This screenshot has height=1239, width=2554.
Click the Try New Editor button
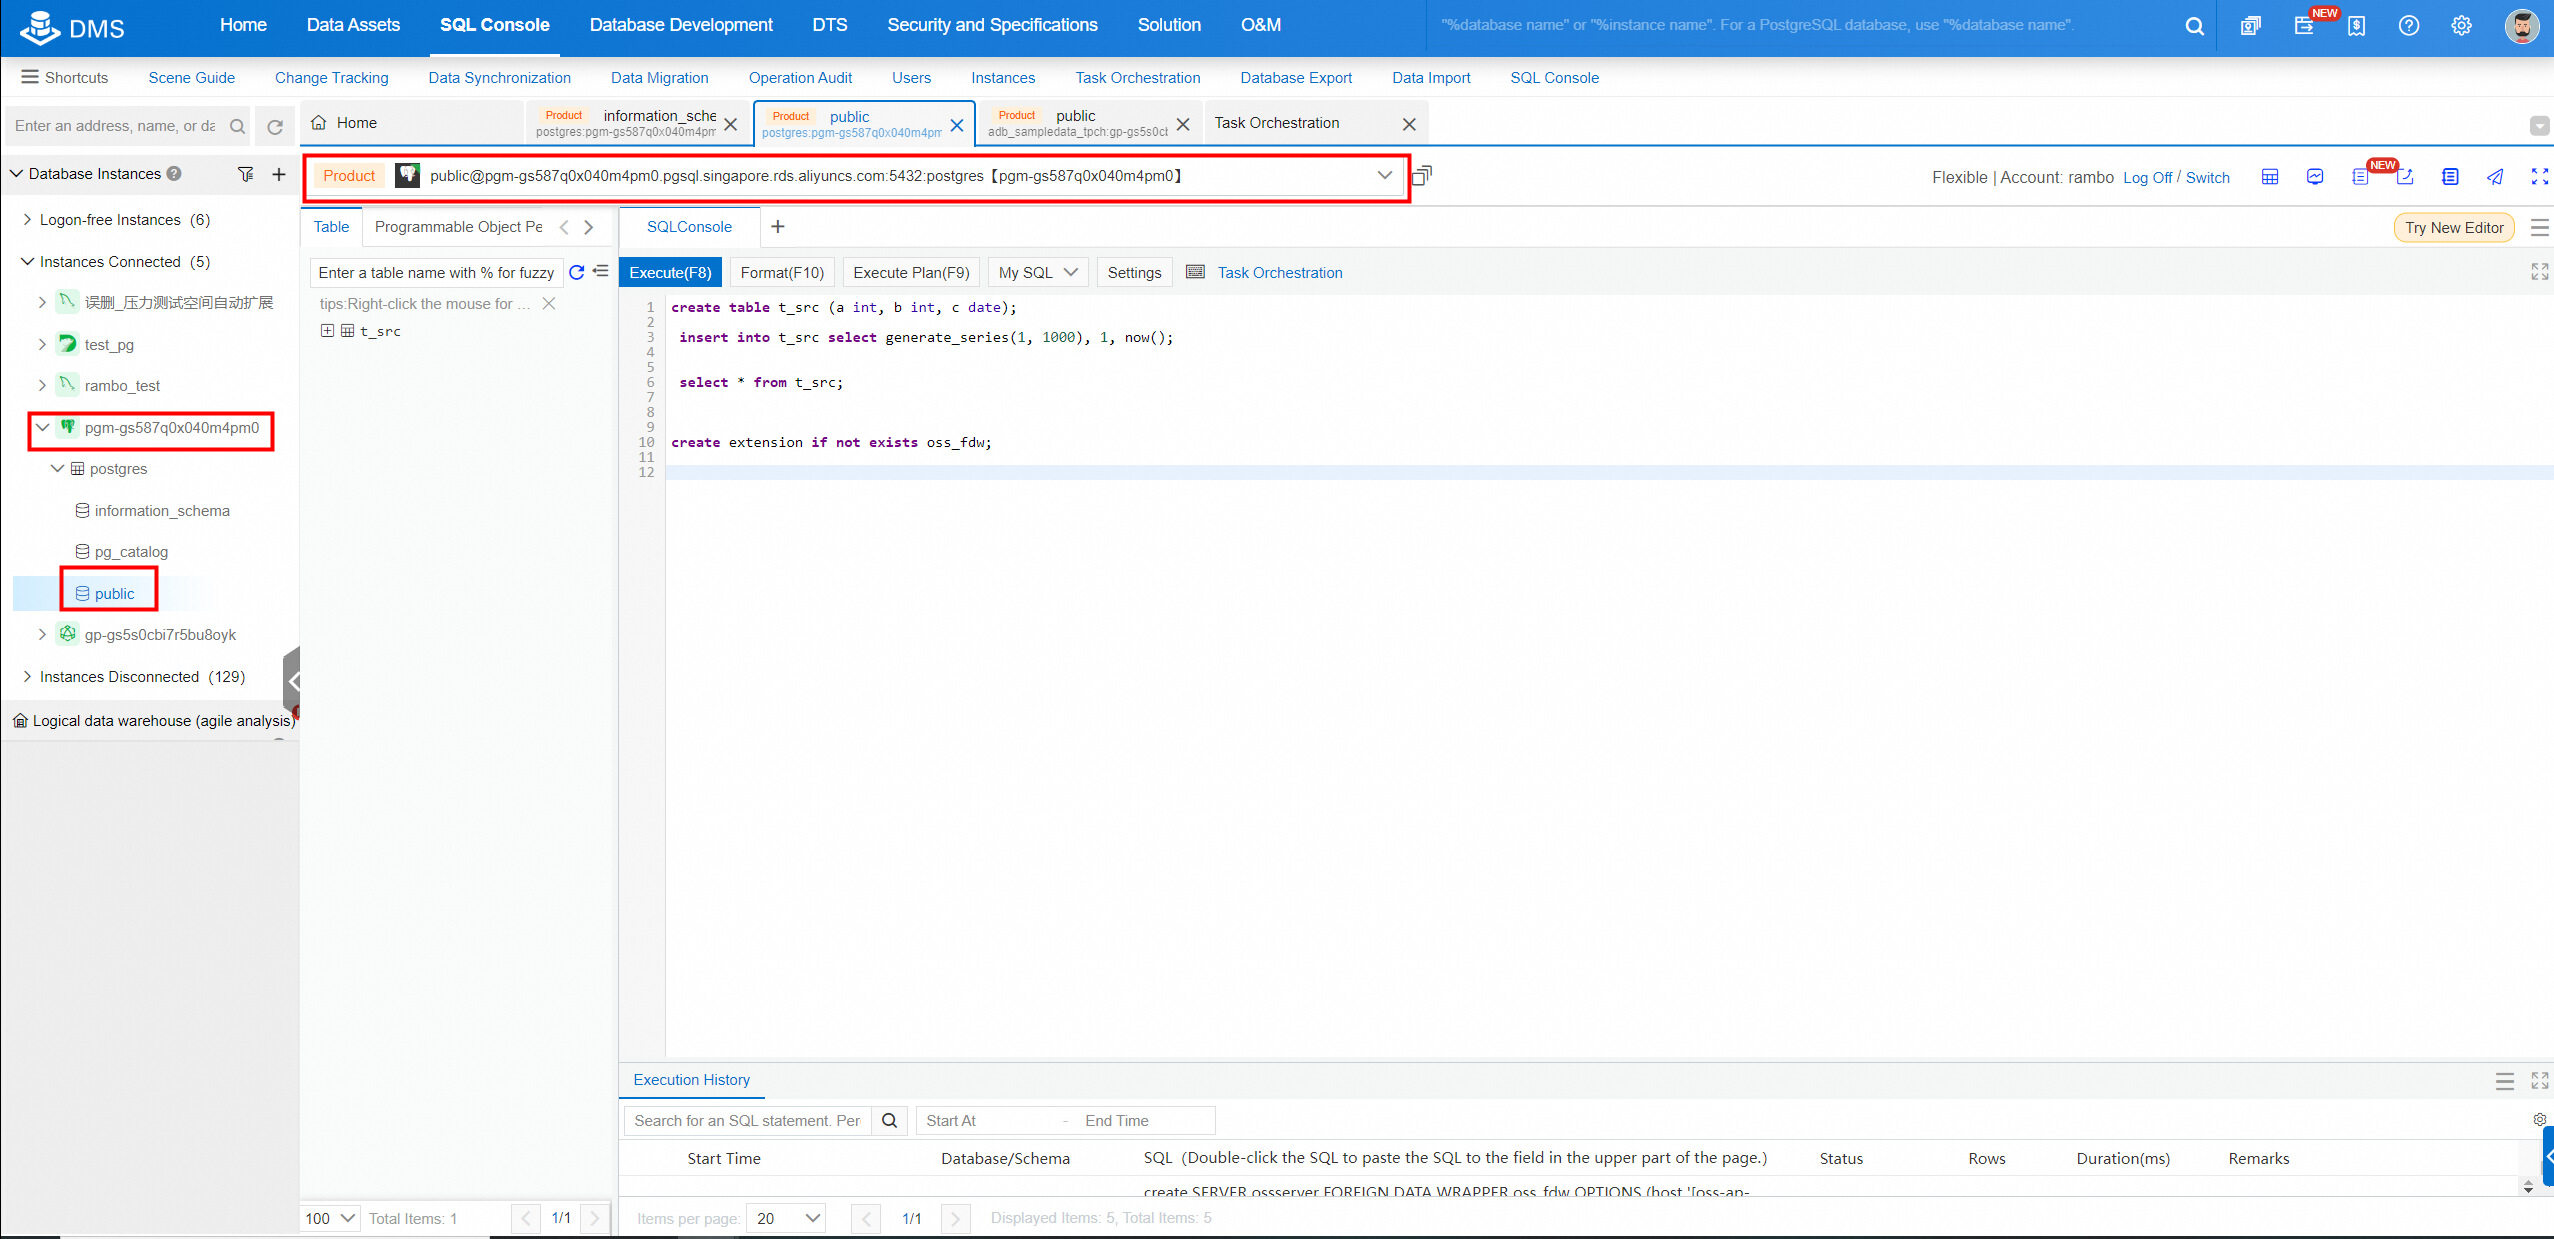[x=2453, y=228]
